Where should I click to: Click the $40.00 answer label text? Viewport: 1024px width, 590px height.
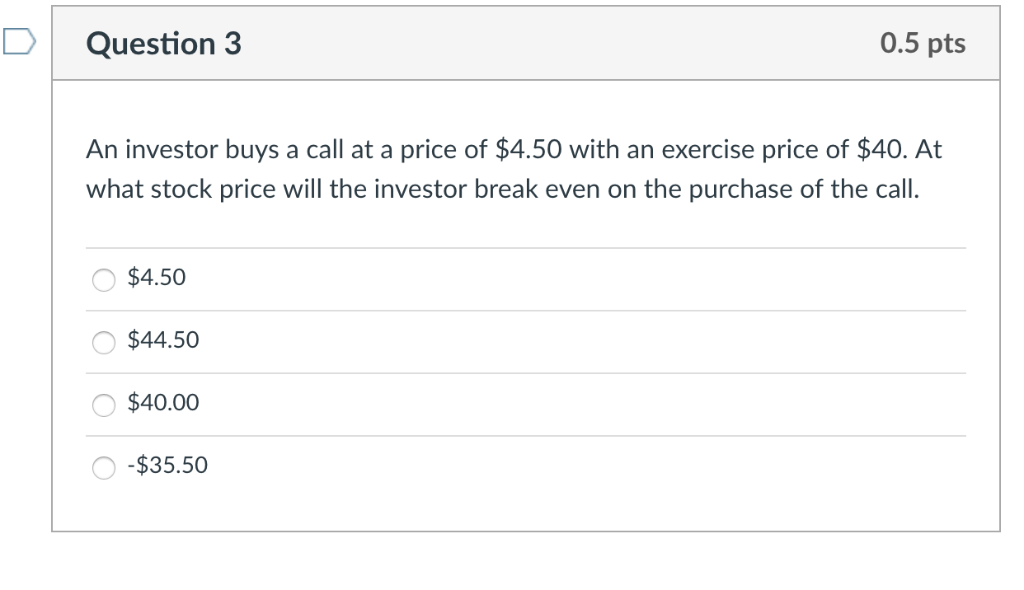(161, 403)
